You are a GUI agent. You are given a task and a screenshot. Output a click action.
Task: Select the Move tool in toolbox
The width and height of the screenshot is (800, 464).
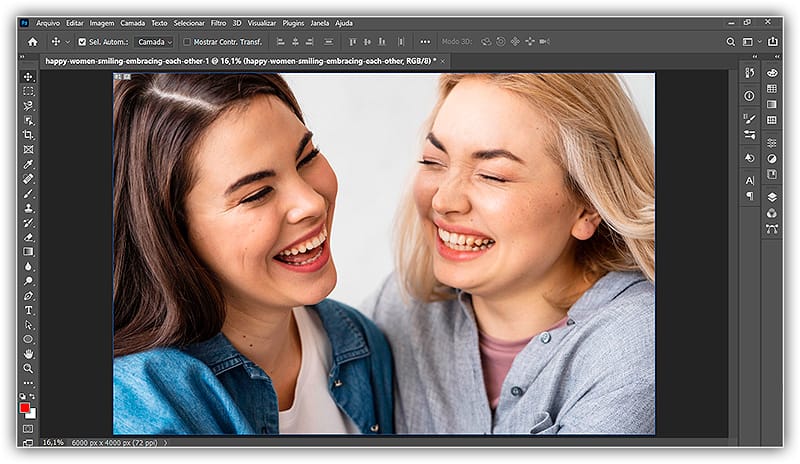click(x=28, y=77)
